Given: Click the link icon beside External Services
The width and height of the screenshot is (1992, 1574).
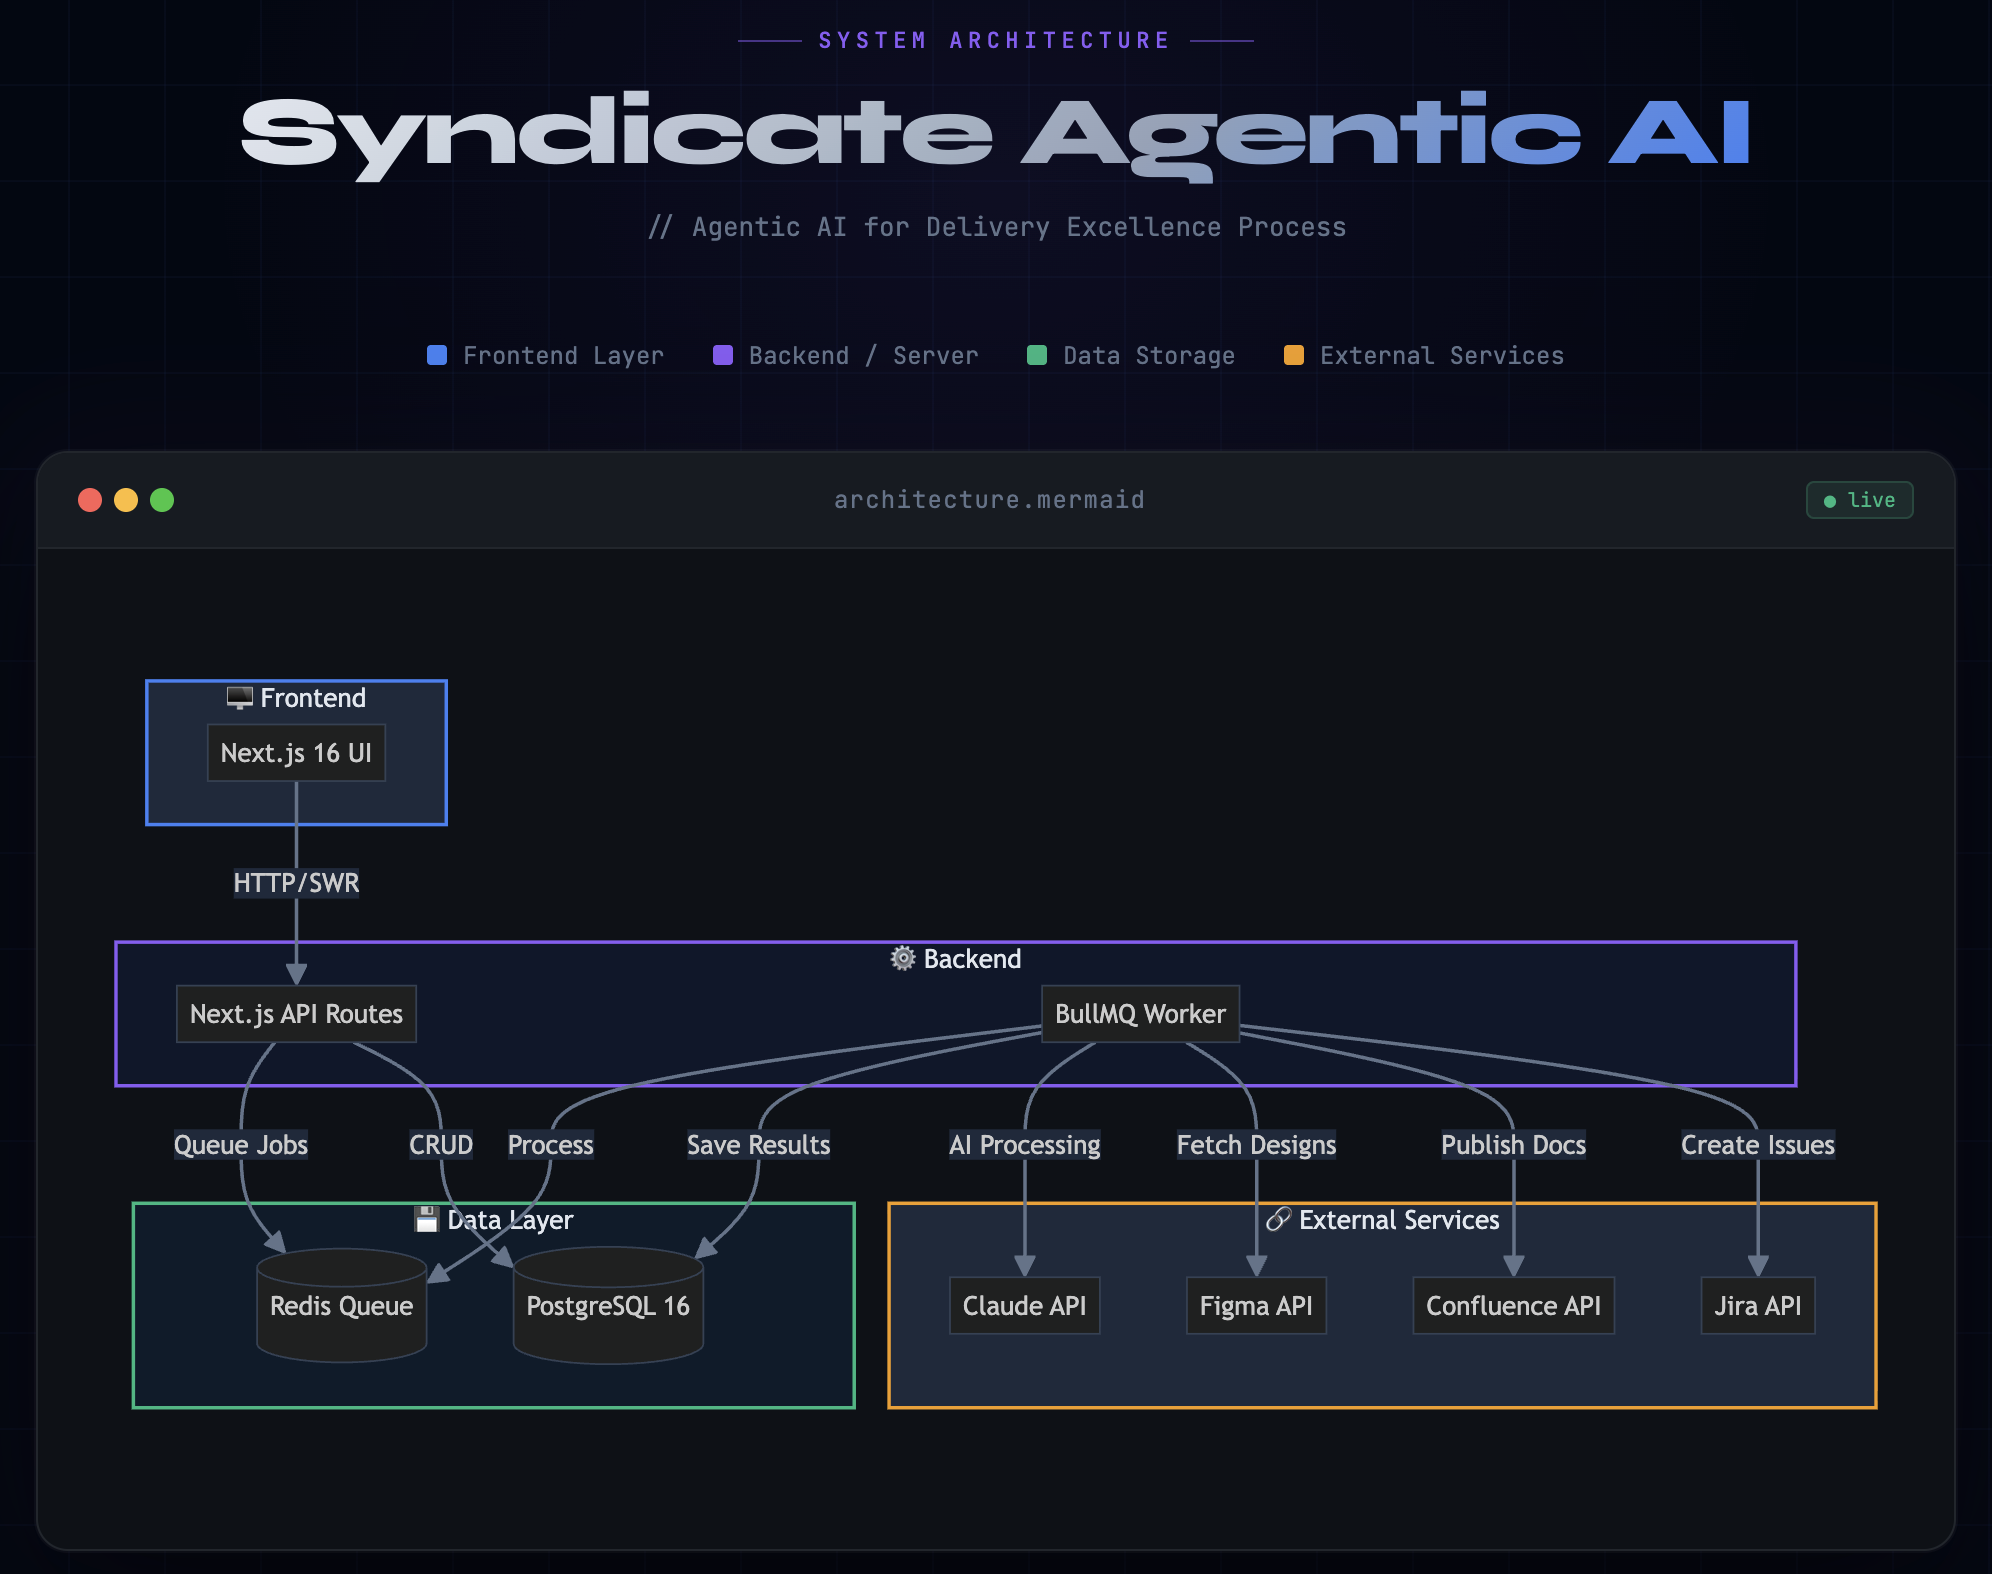Looking at the screenshot, I should tap(1278, 1219).
